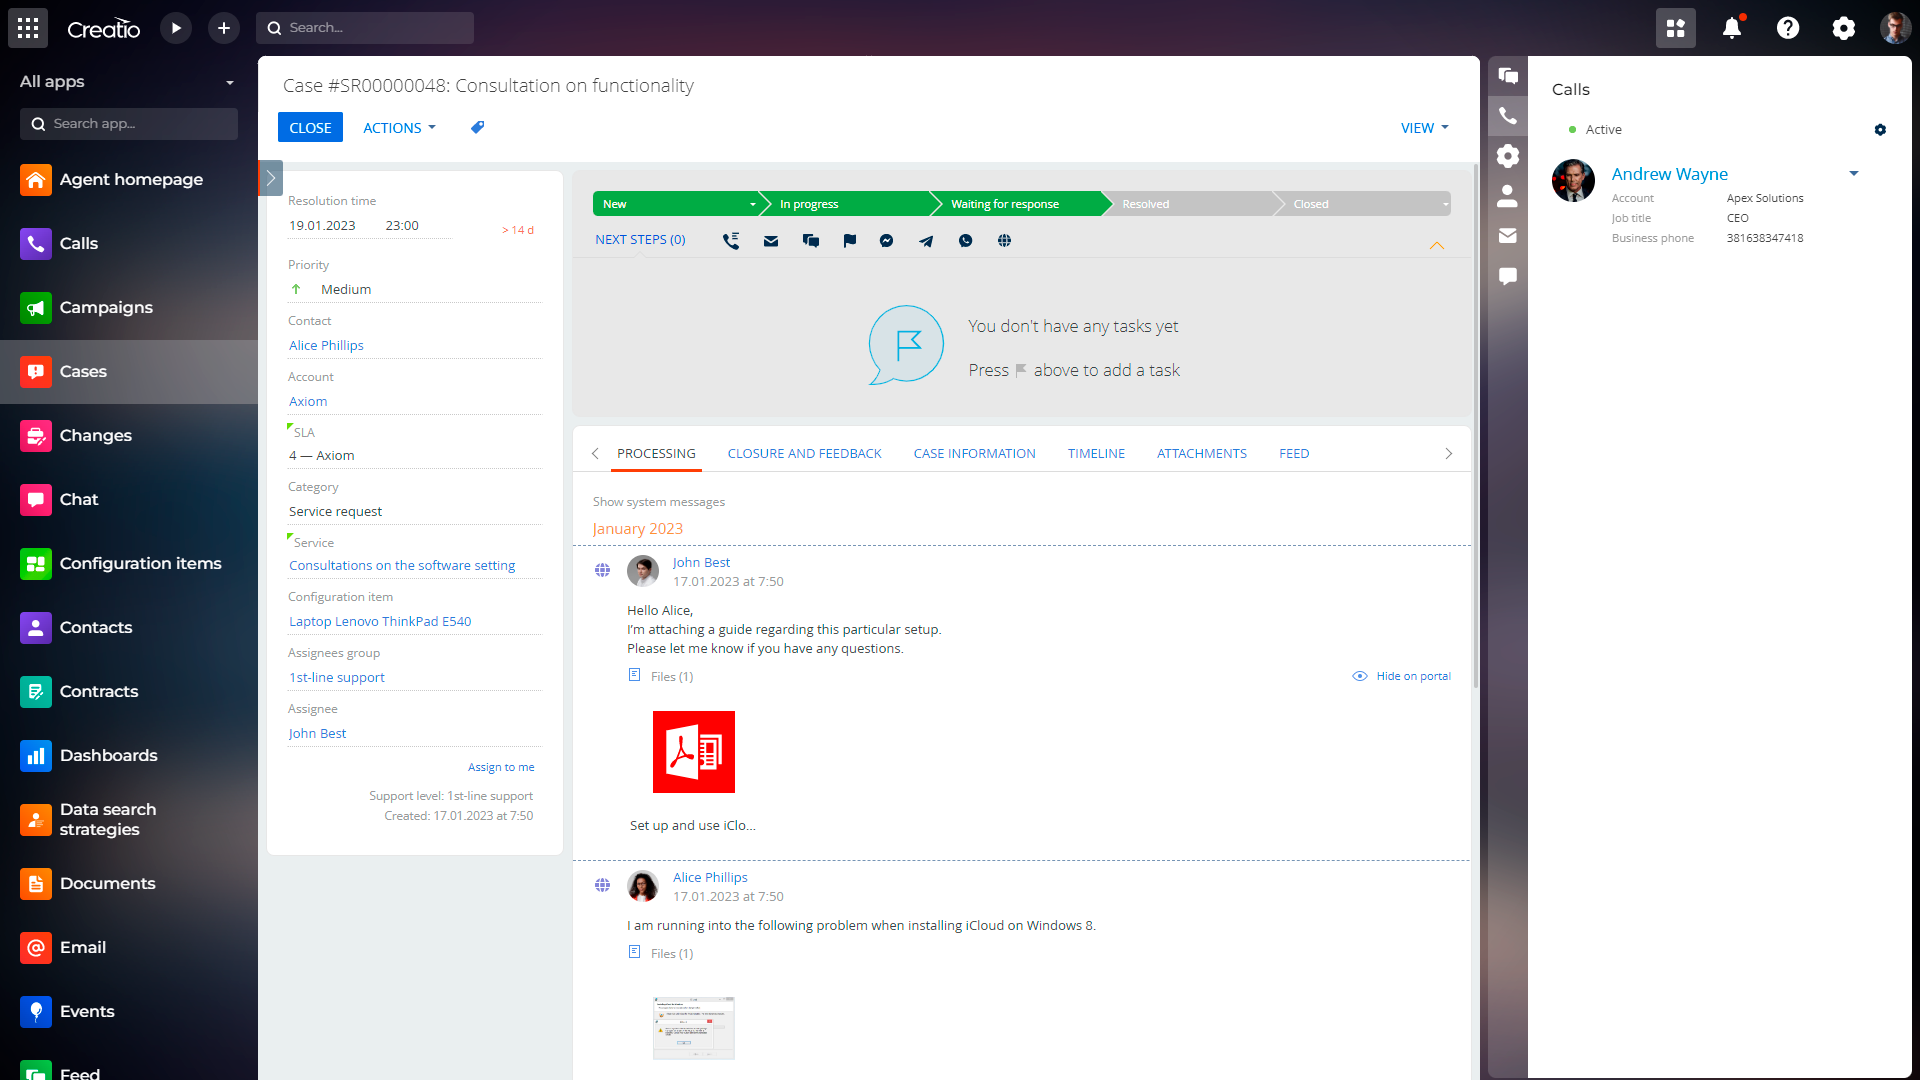Toggle Show system messages

point(658,502)
